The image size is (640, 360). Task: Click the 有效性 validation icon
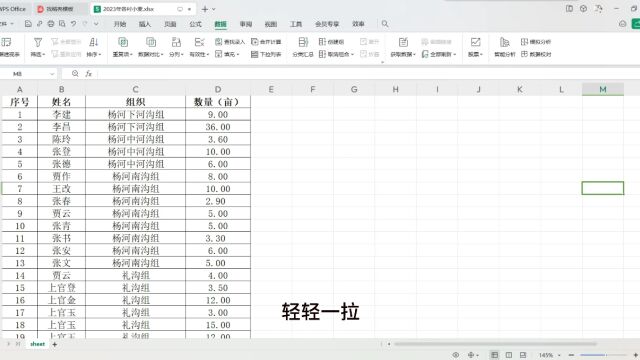199,42
